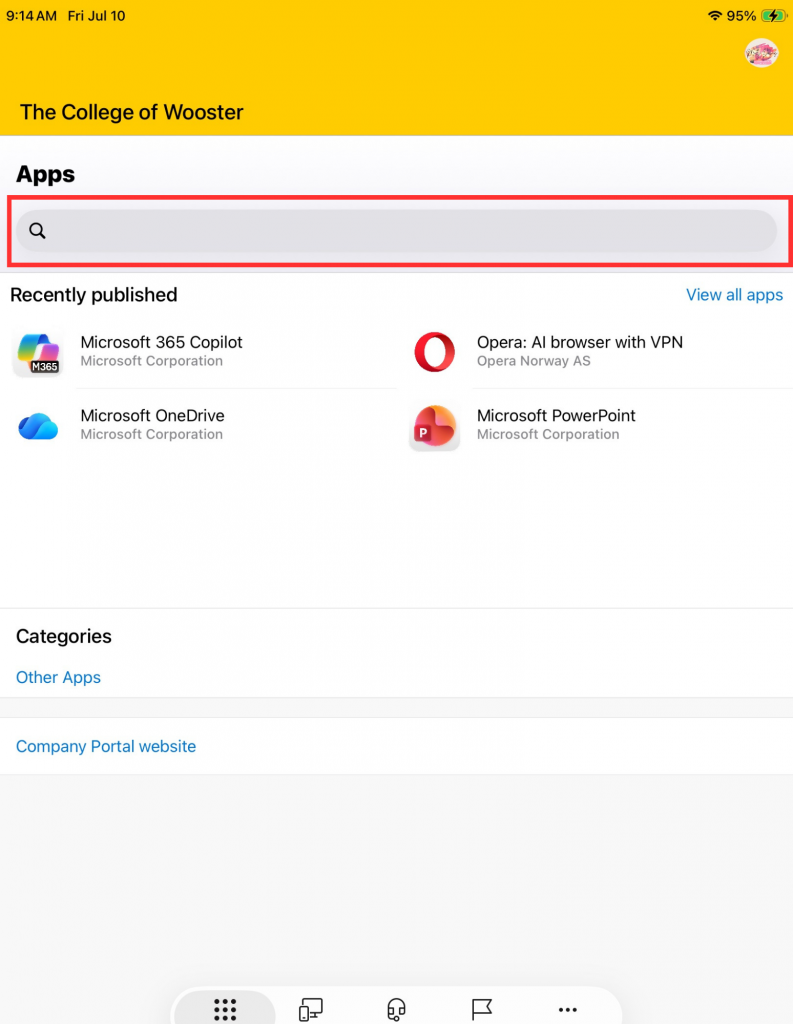Viewport: 793px width, 1024px height.
Task: Tap the Categories heading
Action: 64,636
